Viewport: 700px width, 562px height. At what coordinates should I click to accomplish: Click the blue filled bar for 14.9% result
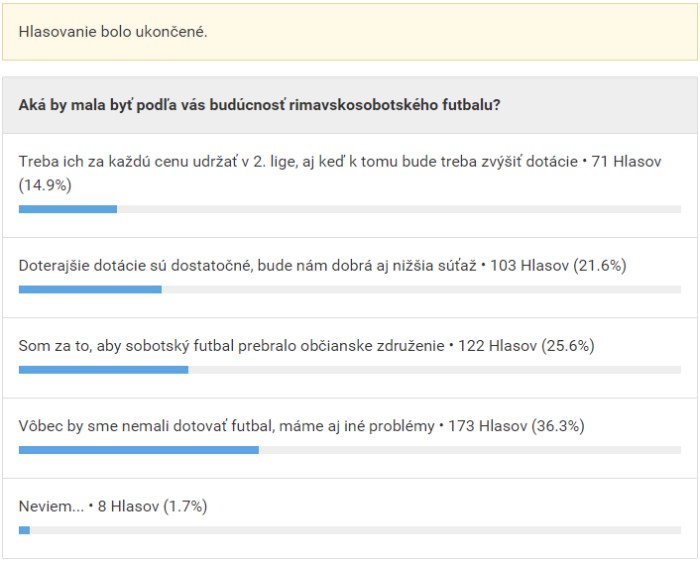68,209
